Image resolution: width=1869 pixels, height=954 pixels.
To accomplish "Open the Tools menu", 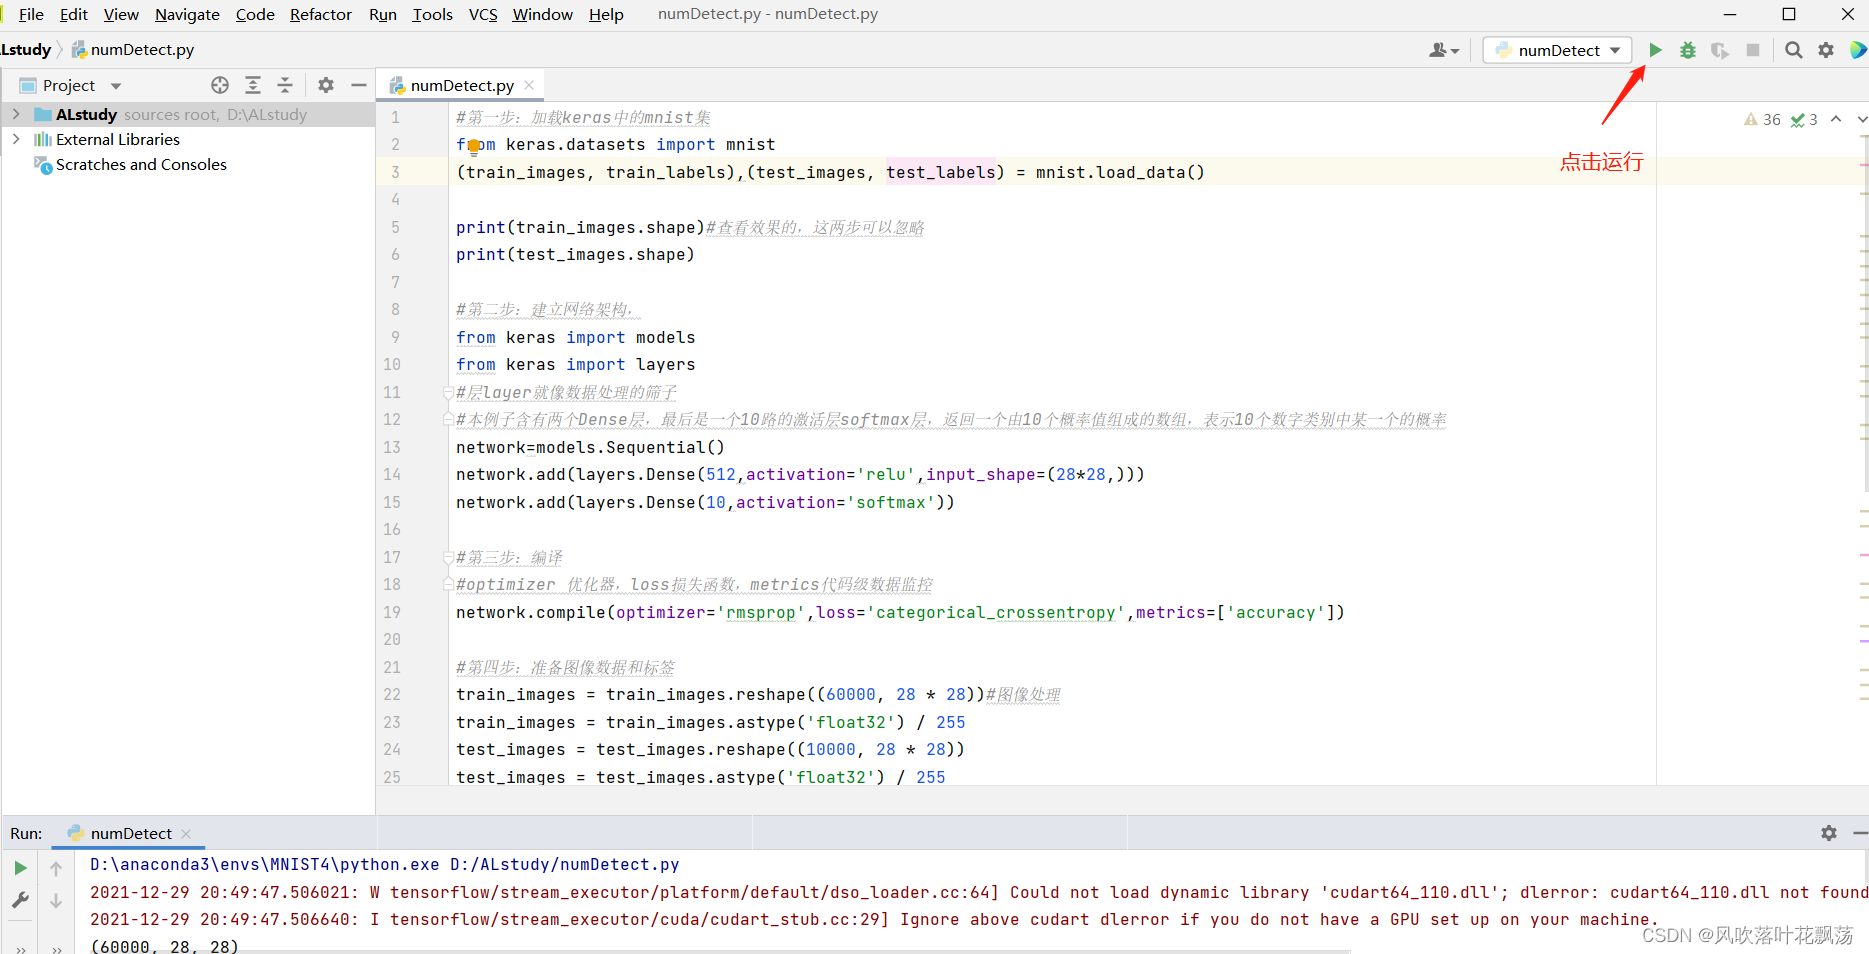I will 433,14.
